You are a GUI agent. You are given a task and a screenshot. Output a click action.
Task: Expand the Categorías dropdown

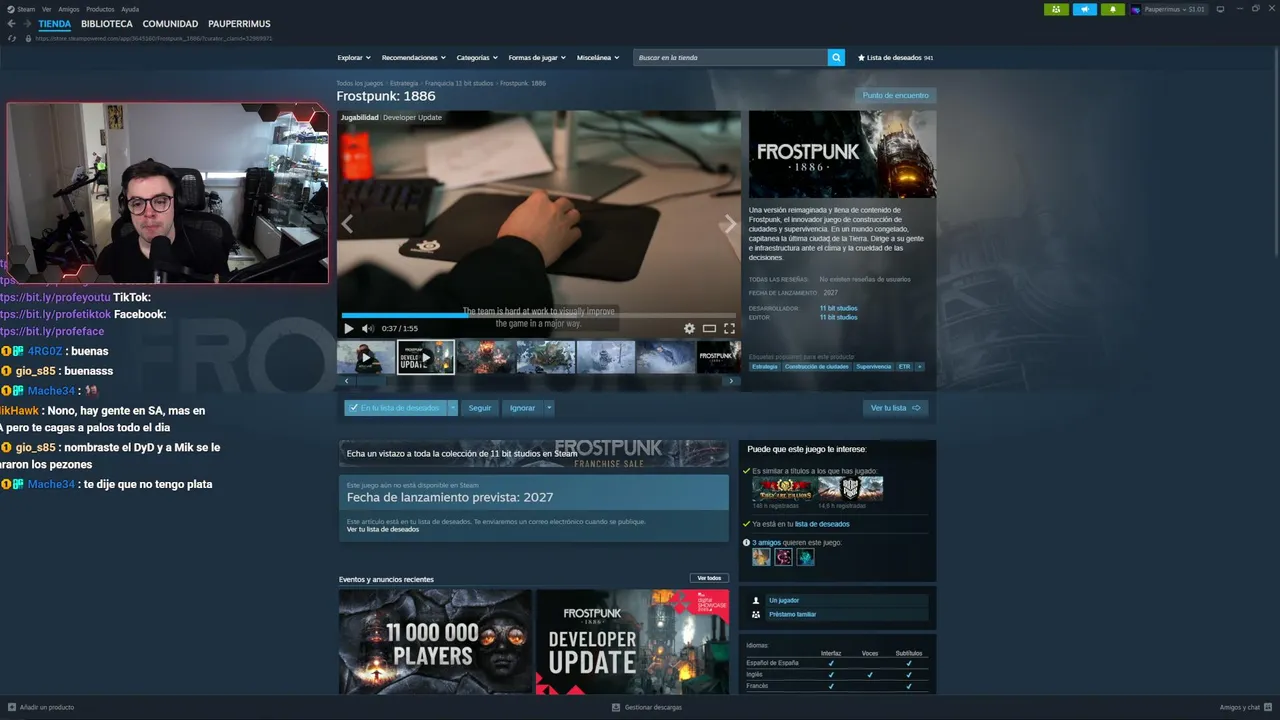tap(476, 58)
